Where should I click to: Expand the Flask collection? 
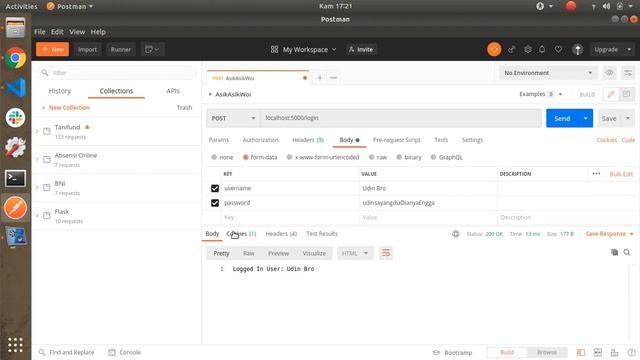tap(37, 216)
